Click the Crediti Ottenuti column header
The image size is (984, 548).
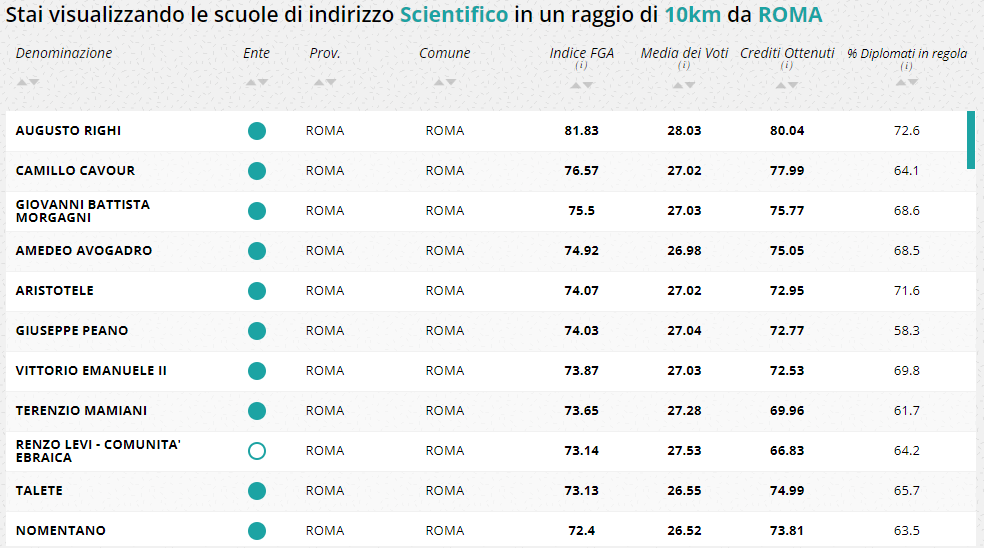point(787,53)
